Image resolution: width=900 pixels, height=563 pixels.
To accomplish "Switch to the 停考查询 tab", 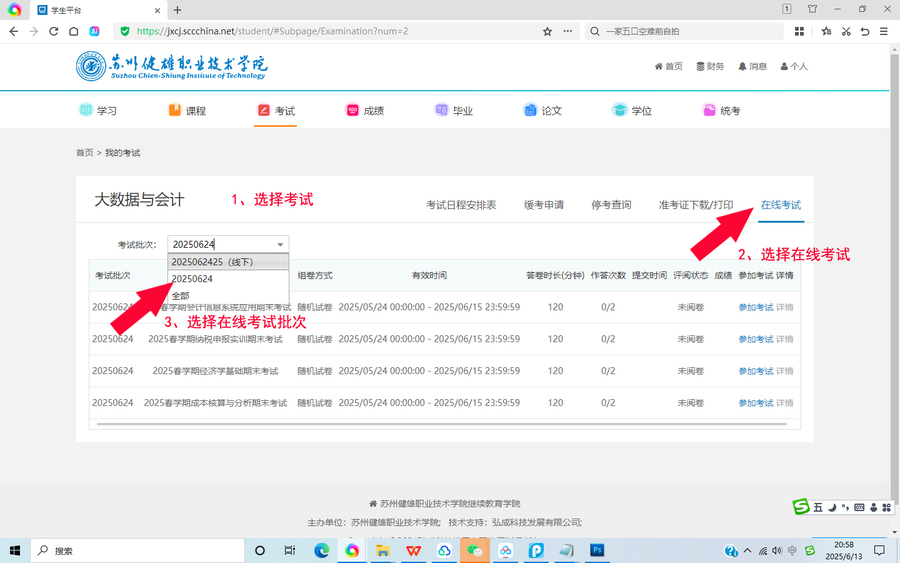I will pyautogui.click(x=611, y=205).
